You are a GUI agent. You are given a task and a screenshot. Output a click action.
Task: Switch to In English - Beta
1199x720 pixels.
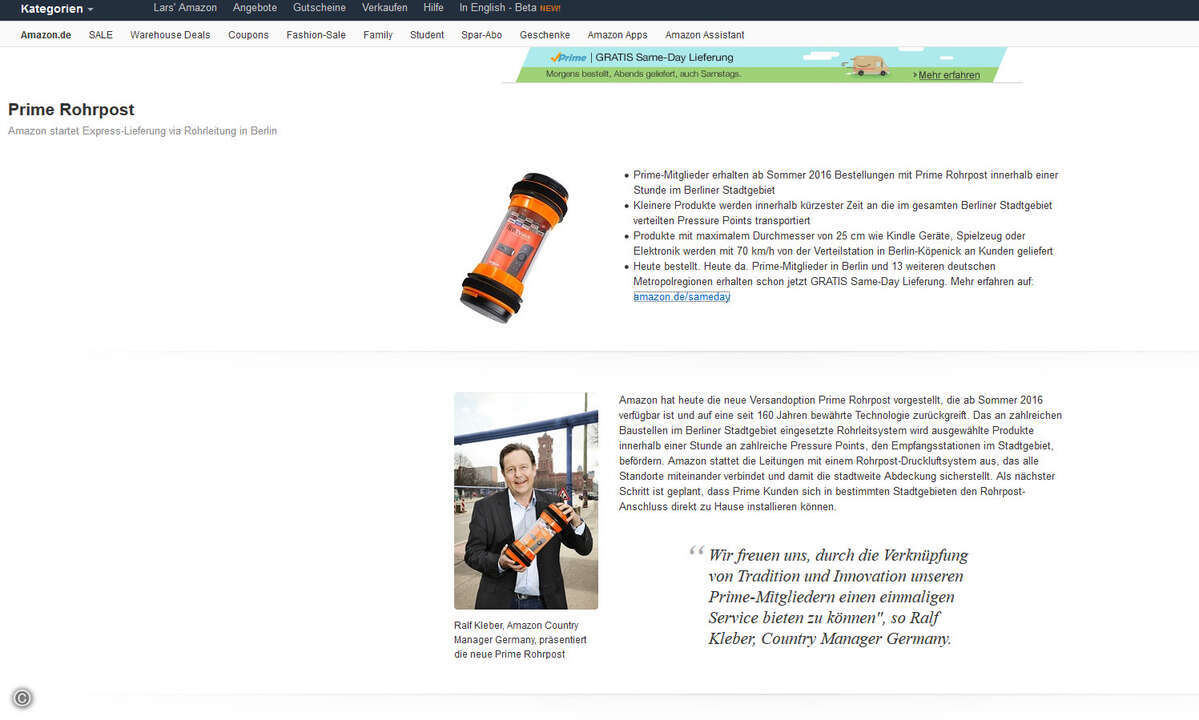click(x=509, y=8)
